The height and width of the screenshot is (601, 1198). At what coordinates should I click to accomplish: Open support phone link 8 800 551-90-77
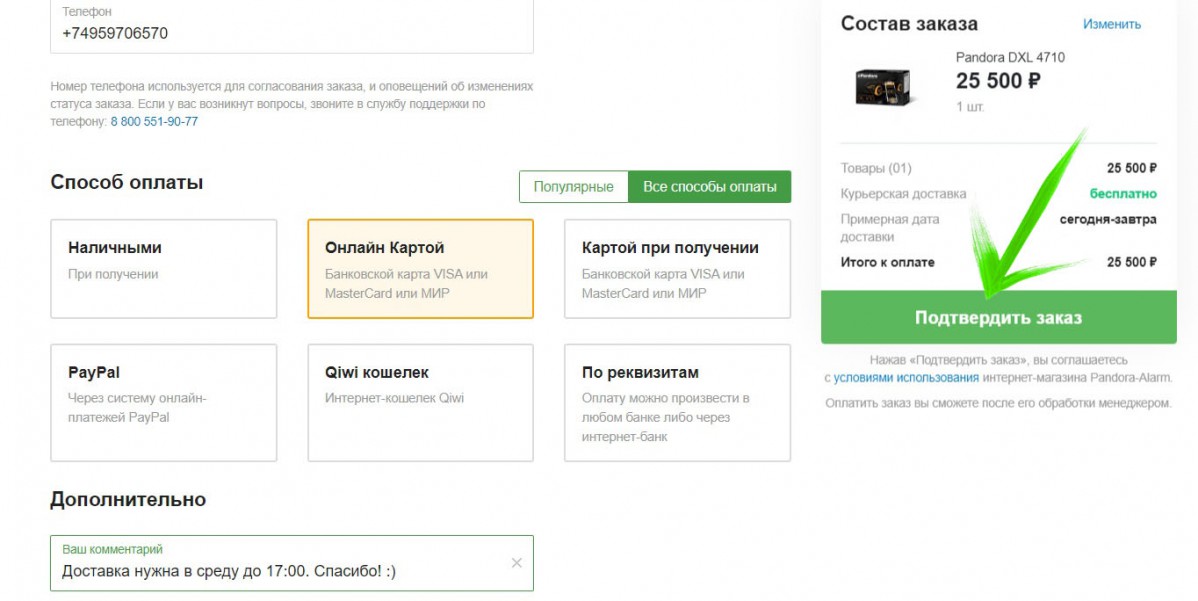tap(154, 121)
